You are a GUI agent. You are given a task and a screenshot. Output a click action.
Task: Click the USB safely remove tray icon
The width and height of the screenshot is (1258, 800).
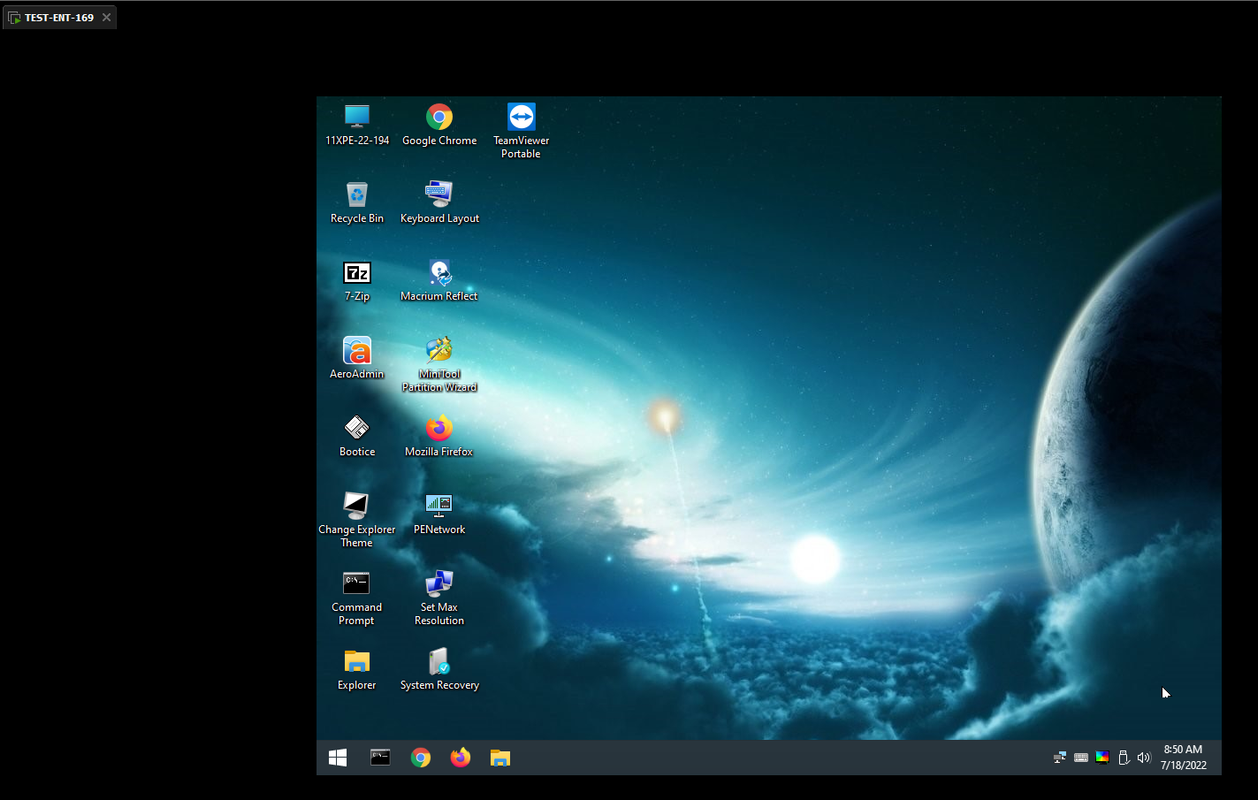point(1123,758)
